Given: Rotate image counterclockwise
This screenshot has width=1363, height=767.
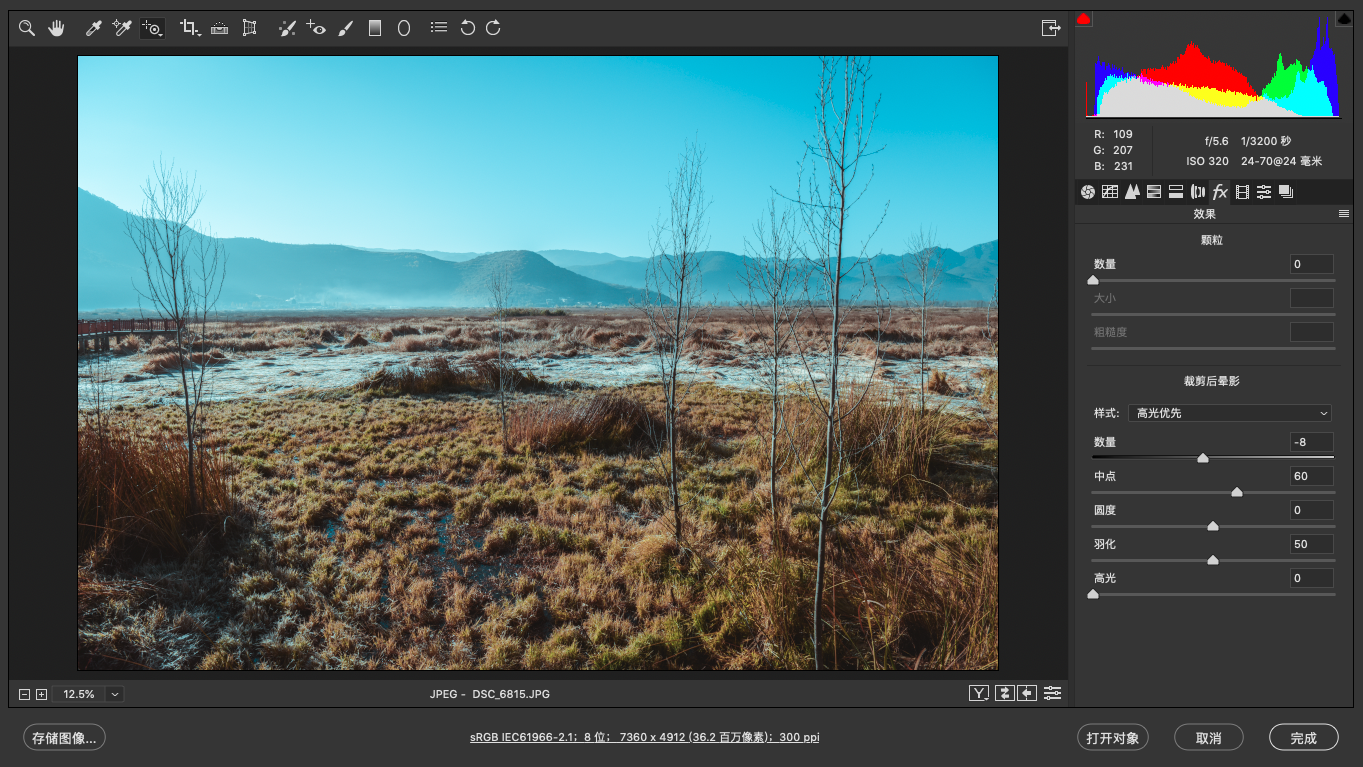Looking at the screenshot, I should [467, 28].
